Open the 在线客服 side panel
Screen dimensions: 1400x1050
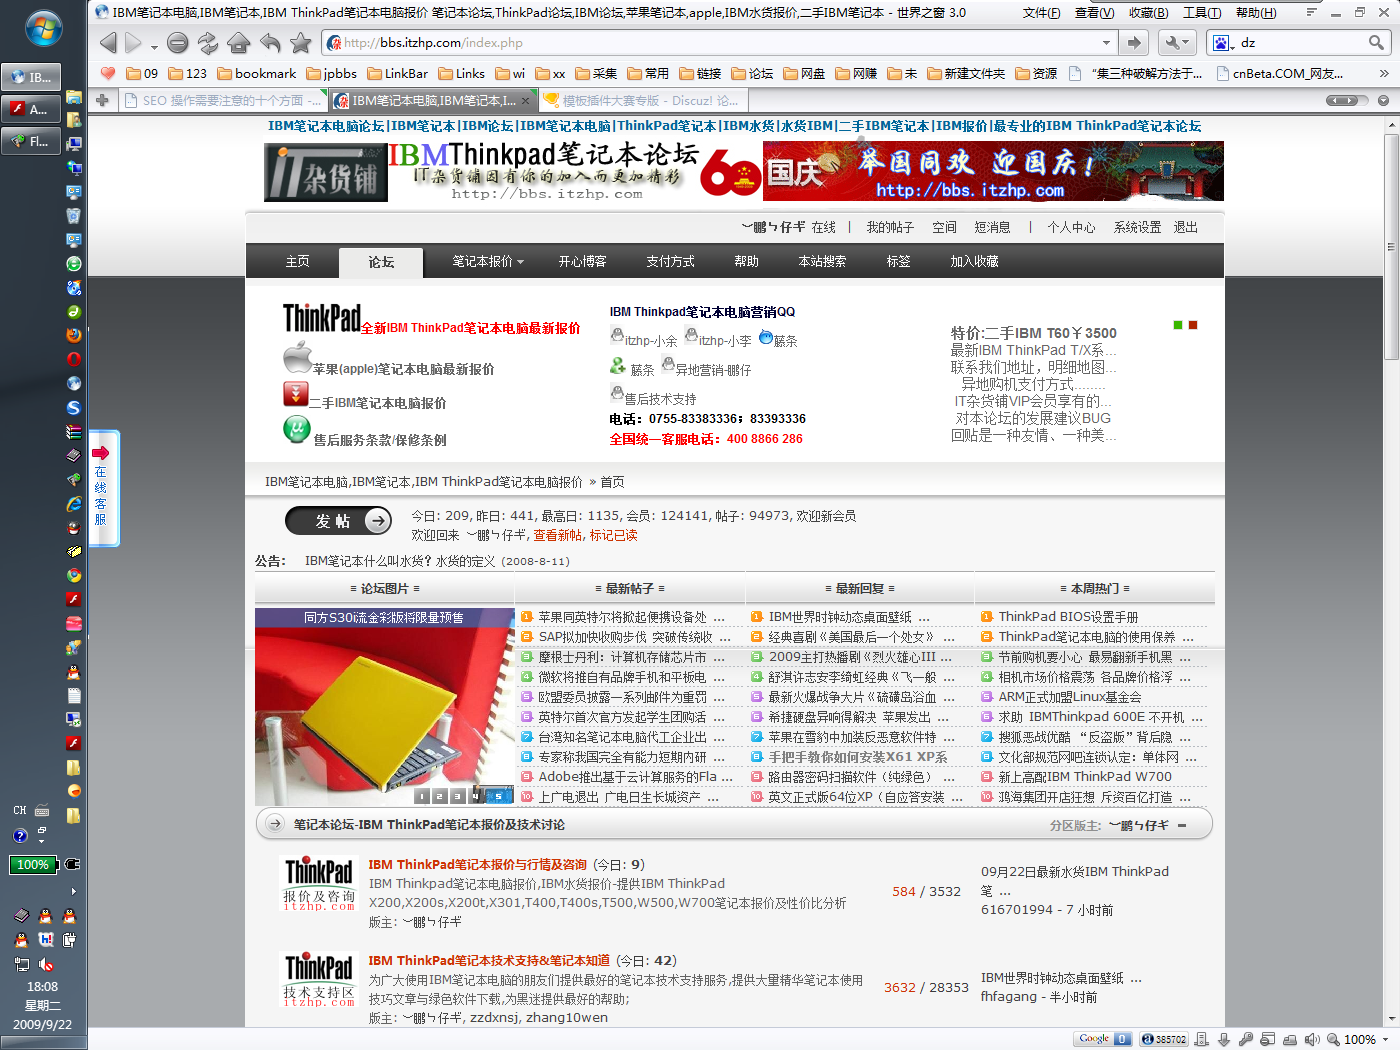click(104, 488)
